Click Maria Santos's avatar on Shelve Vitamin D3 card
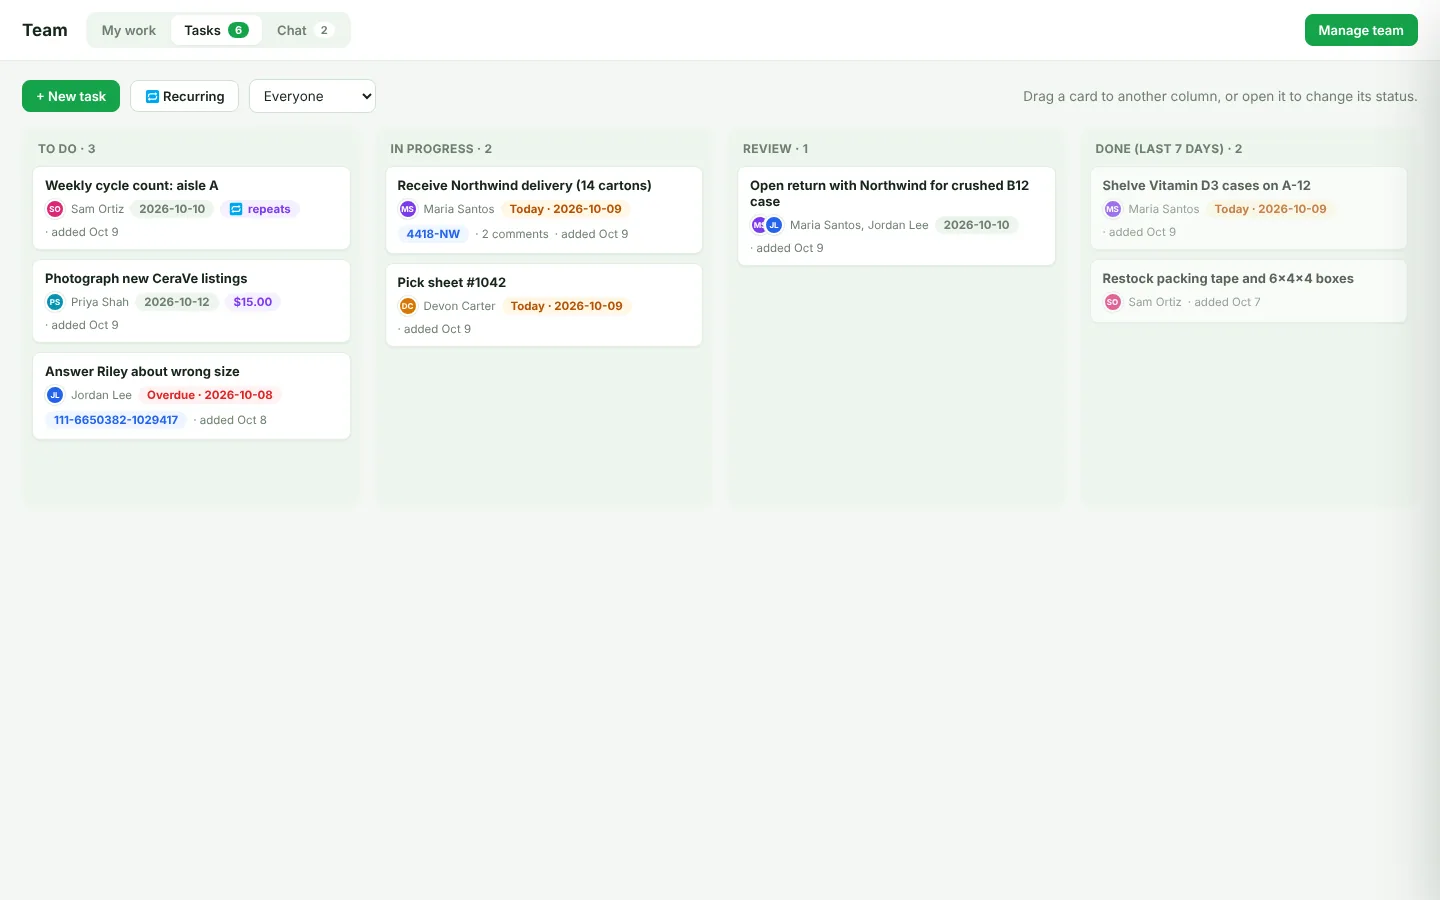 pos(1113,209)
